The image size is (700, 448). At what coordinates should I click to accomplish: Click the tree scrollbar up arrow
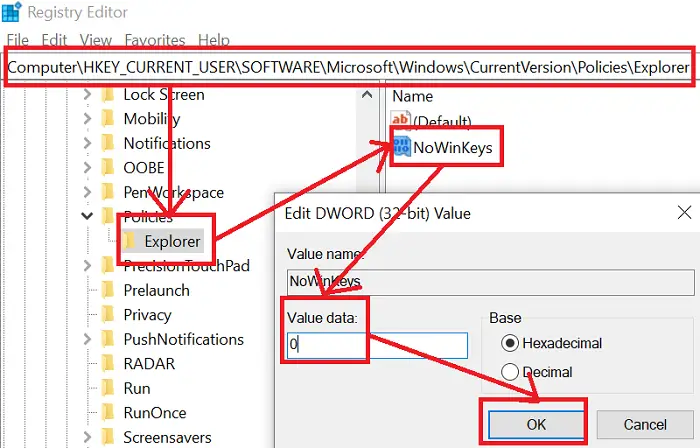[367, 95]
